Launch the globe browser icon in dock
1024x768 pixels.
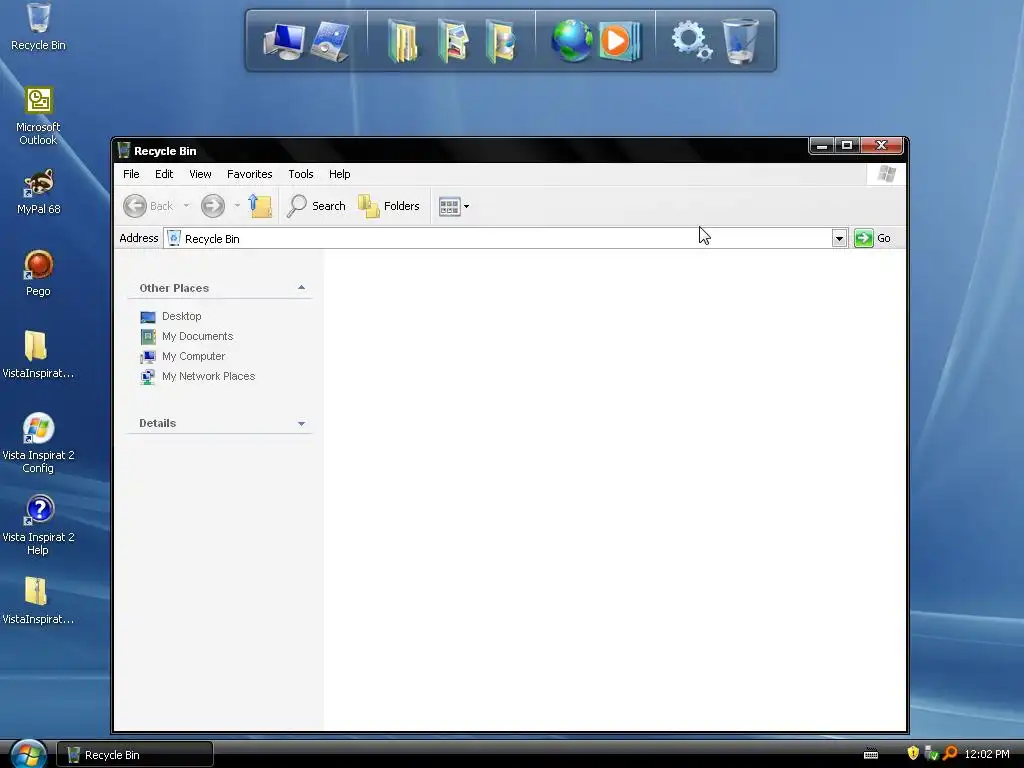click(571, 41)
